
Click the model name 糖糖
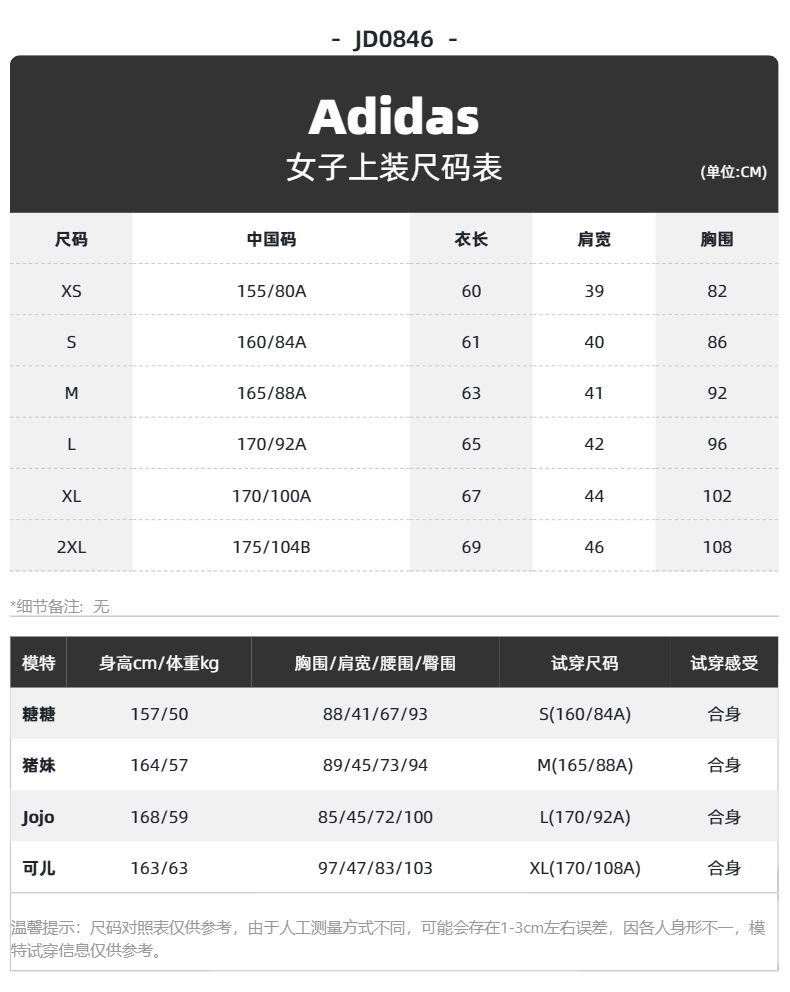[x=38, y=714]
